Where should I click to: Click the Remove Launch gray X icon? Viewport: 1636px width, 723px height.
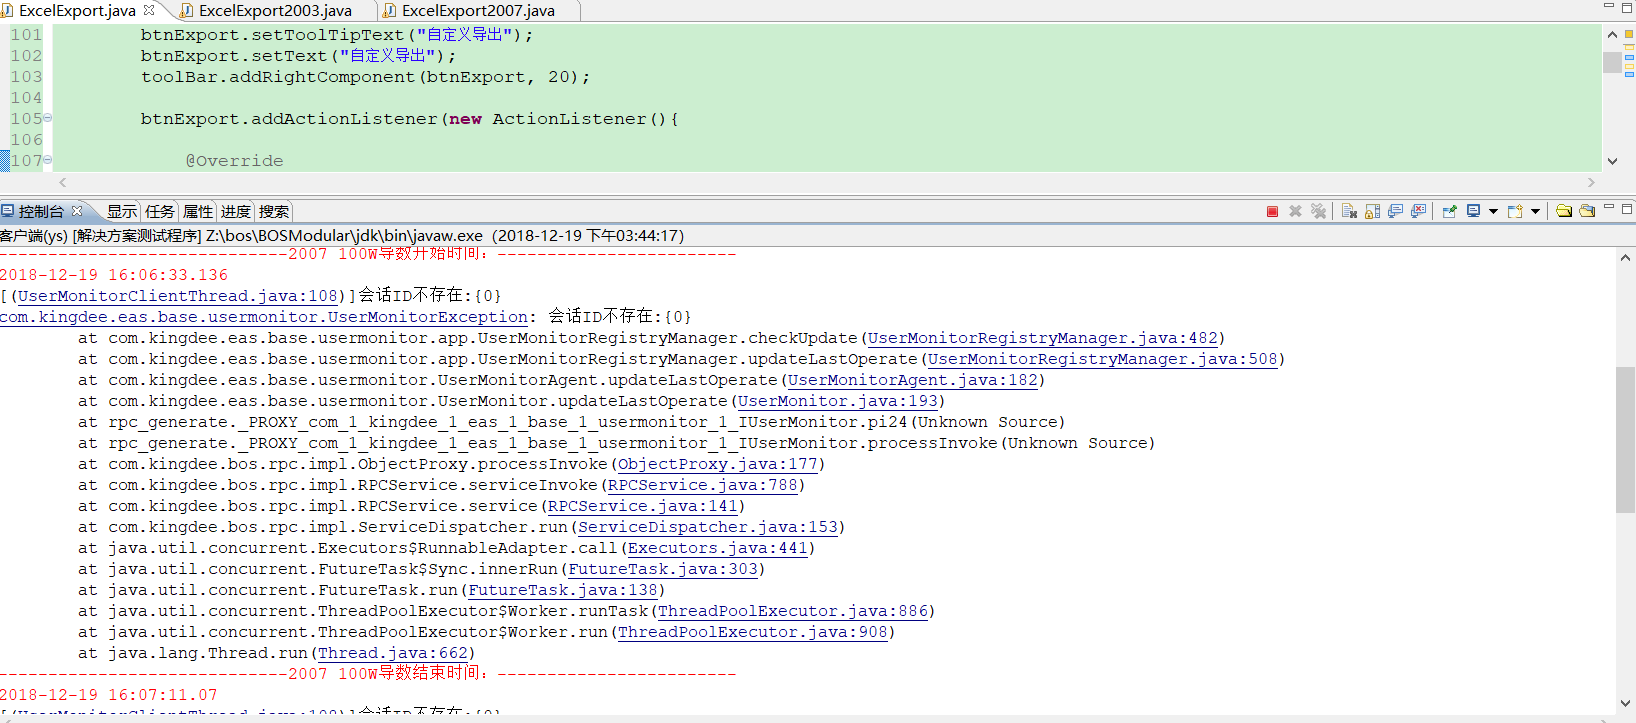[x=1295, y=211]
